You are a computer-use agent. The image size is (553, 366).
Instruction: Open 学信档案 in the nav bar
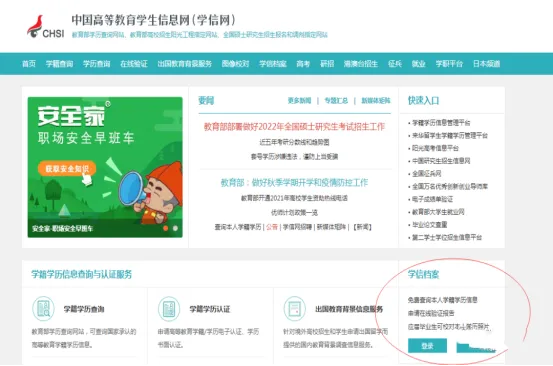[273, 64]
